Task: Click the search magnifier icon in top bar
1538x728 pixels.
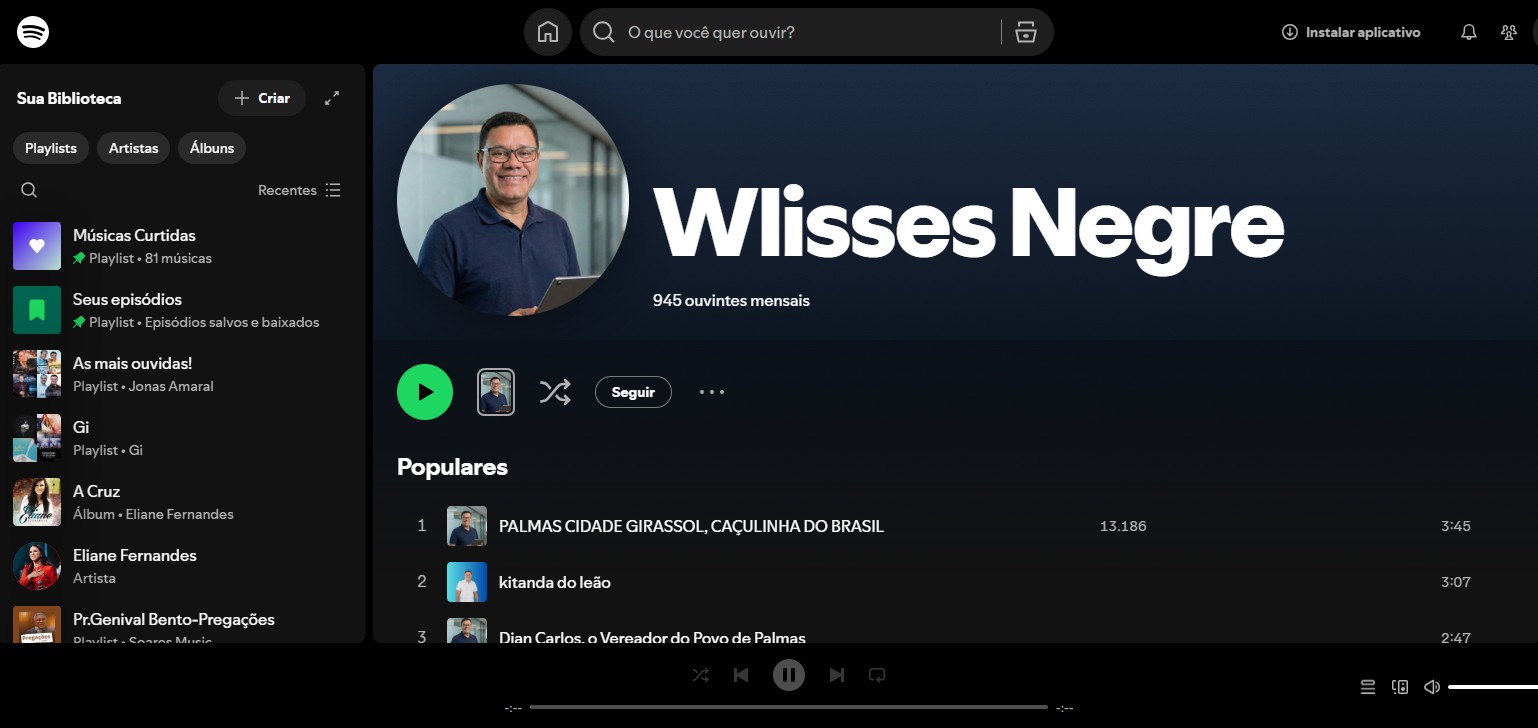Action: [x=603, y=32]
